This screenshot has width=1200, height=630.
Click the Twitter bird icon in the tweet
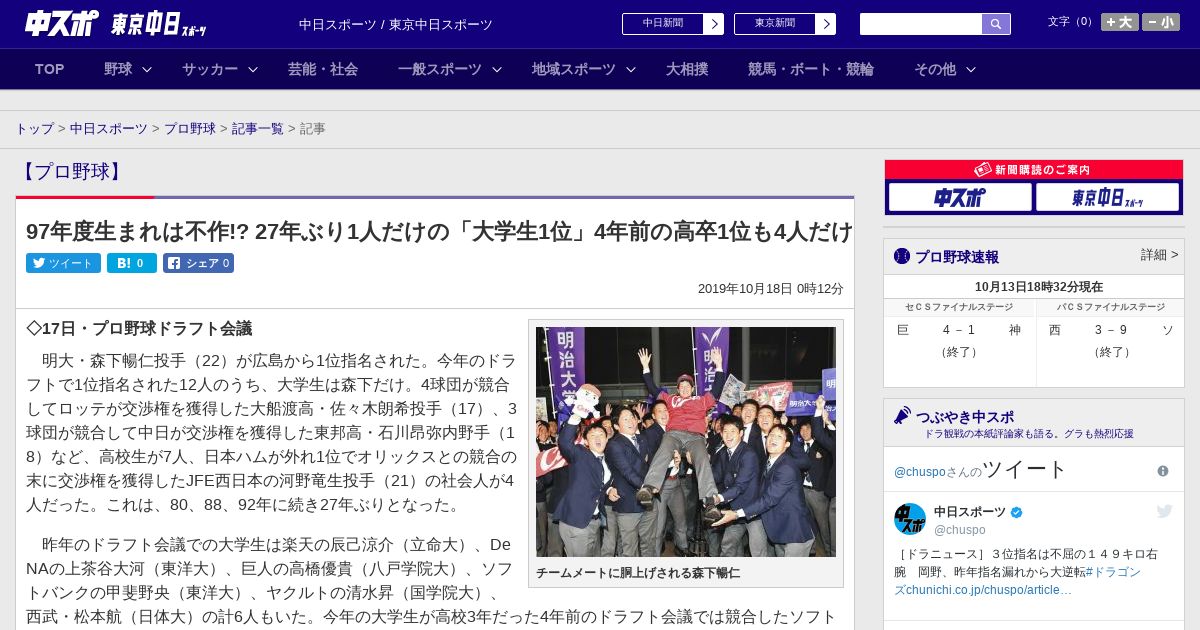tap(1165, 511)
